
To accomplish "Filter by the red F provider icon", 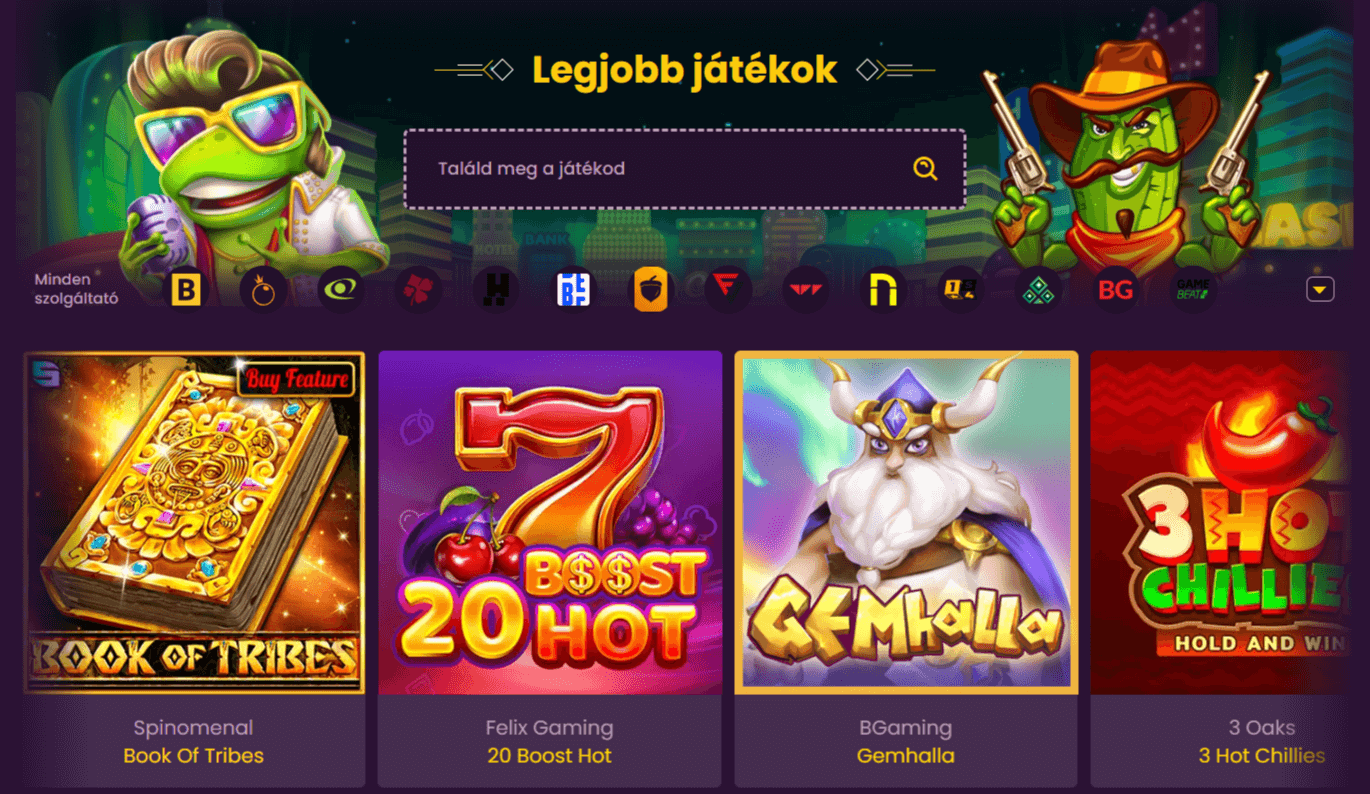I will click(x=727, y=290).
